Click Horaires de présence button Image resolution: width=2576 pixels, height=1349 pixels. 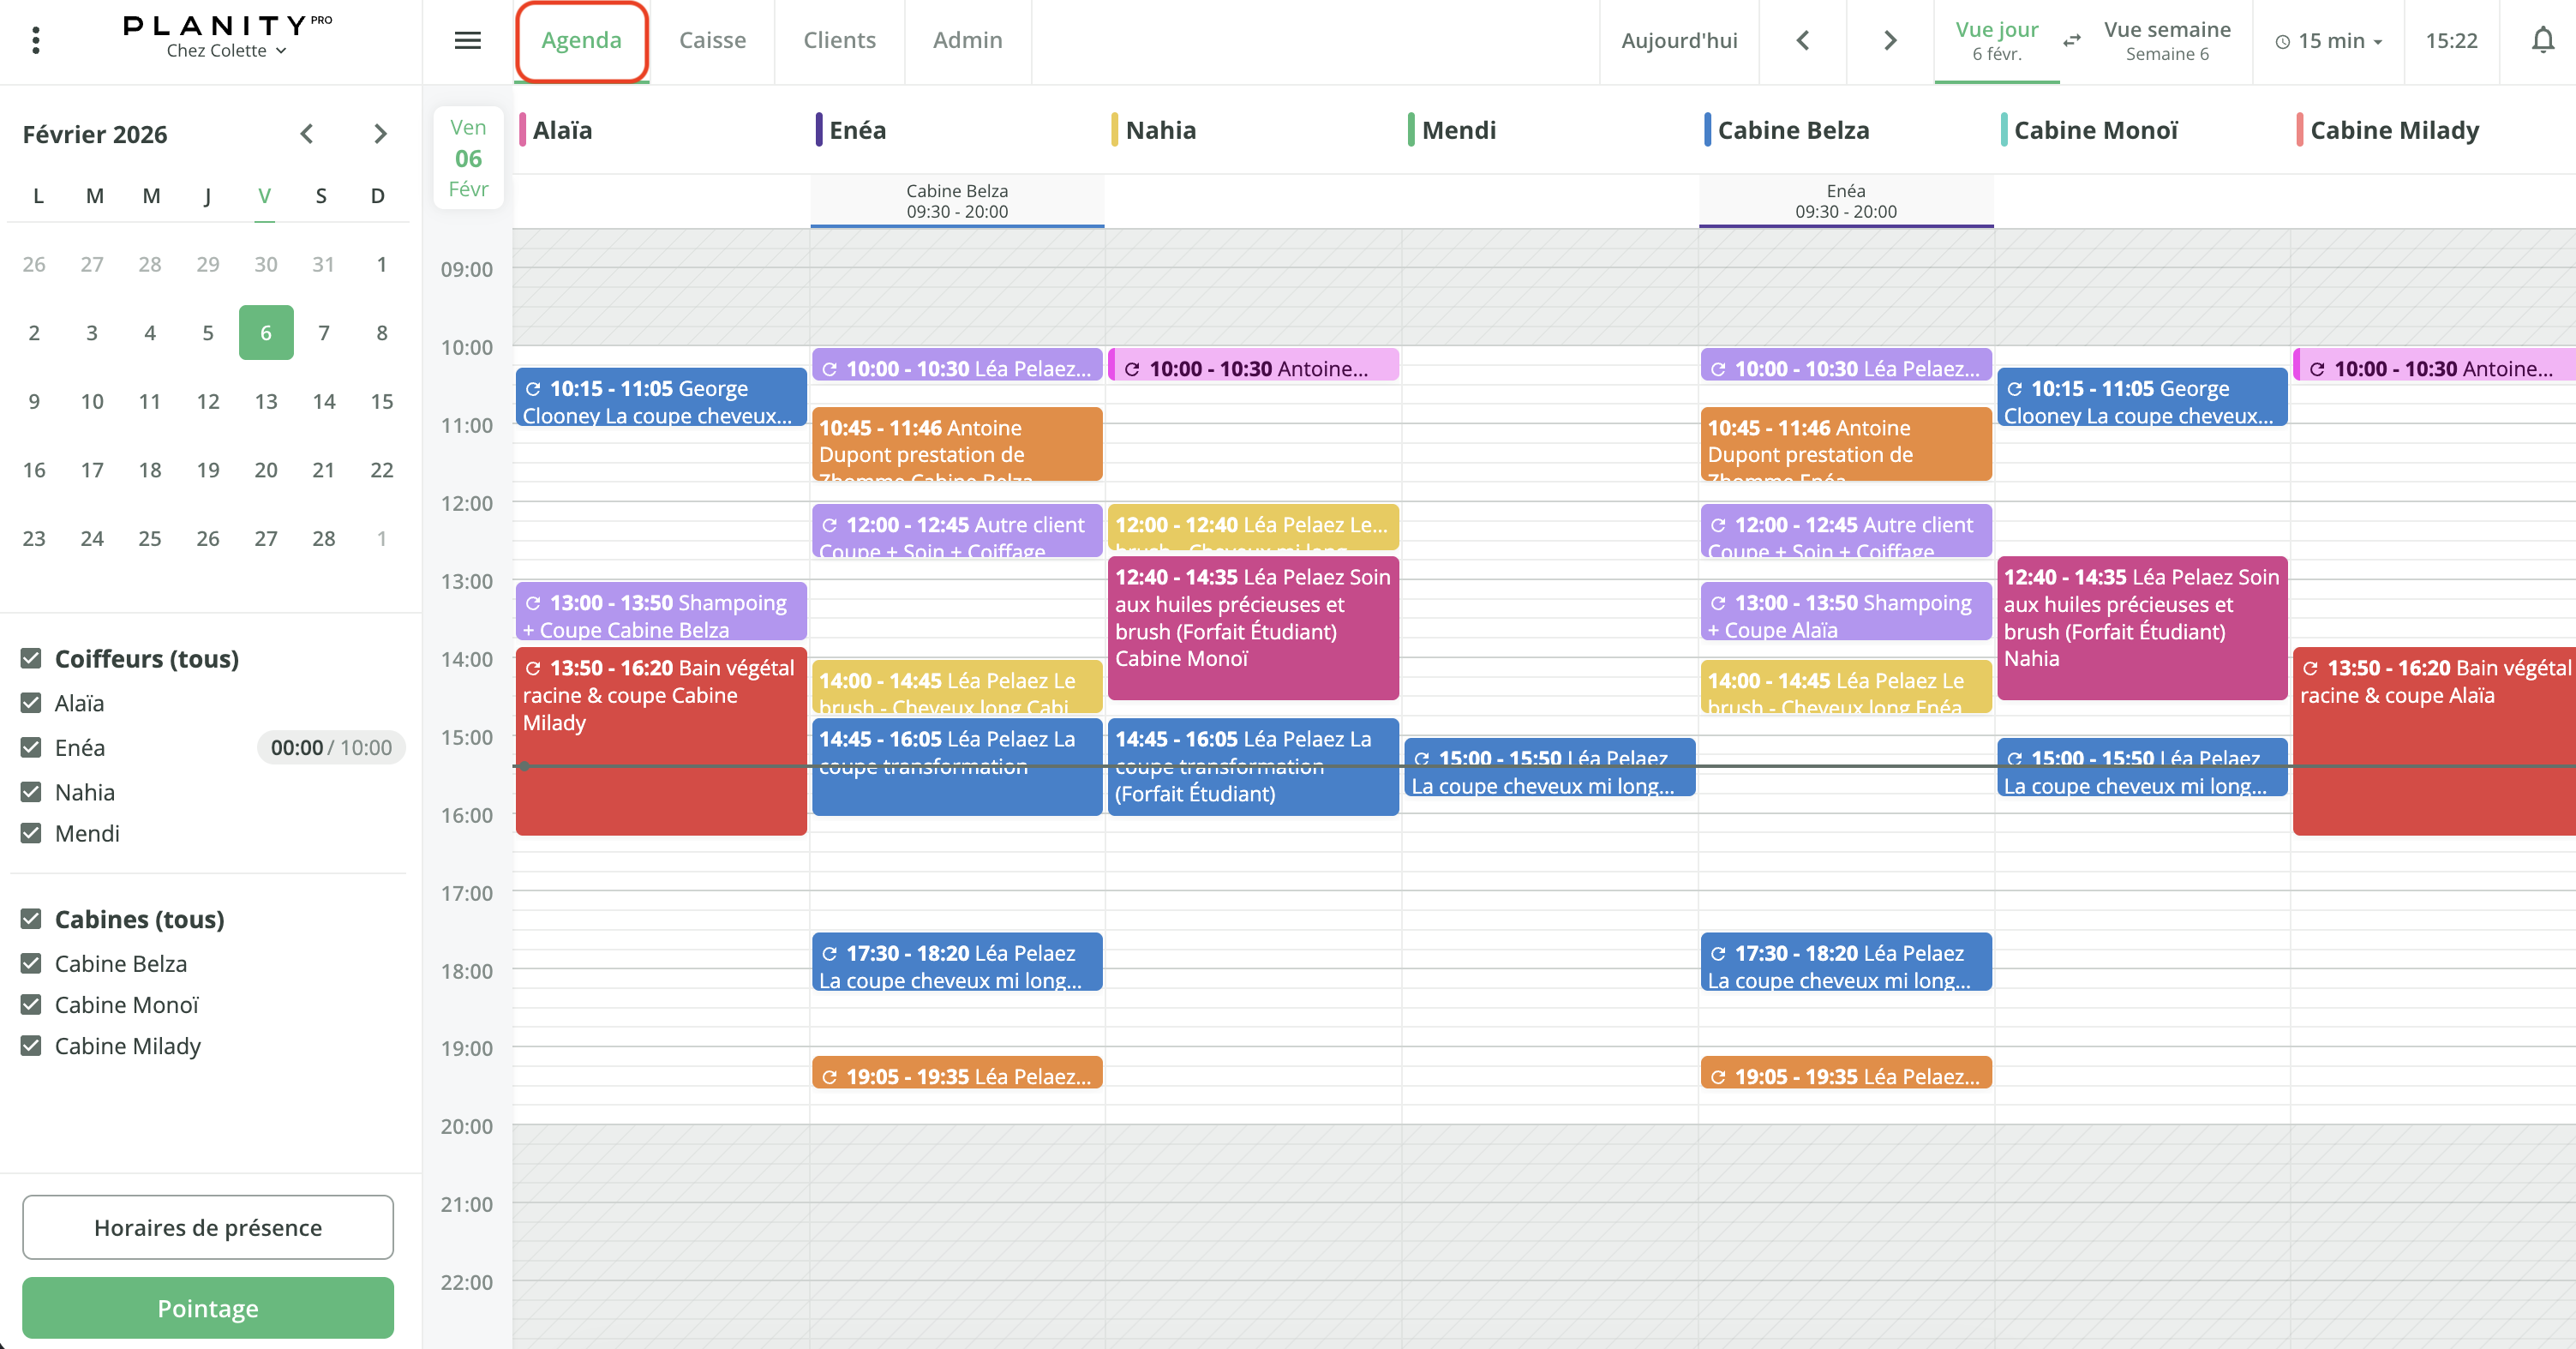[x=208, y=1227]
